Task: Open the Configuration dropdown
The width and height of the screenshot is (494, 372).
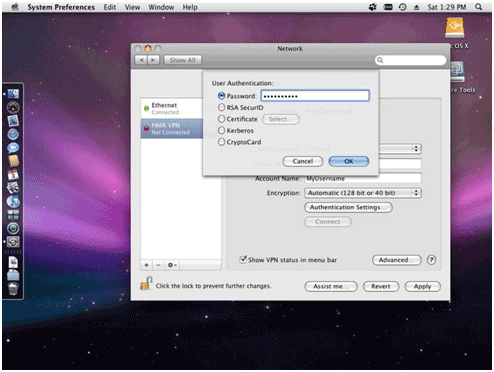Action: (x=400, y=149)
